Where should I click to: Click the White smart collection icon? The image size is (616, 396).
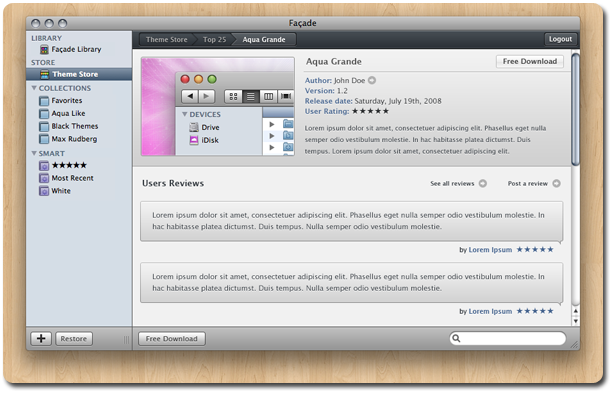click(x=44, y=191)
